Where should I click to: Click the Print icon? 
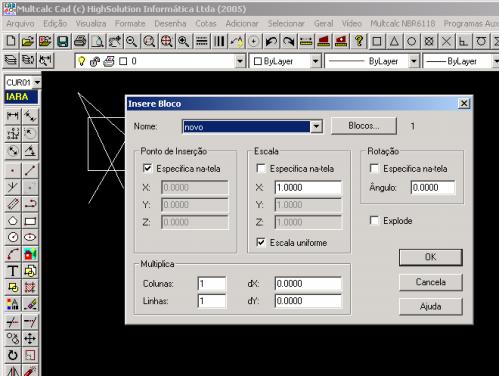coord(80,41)
